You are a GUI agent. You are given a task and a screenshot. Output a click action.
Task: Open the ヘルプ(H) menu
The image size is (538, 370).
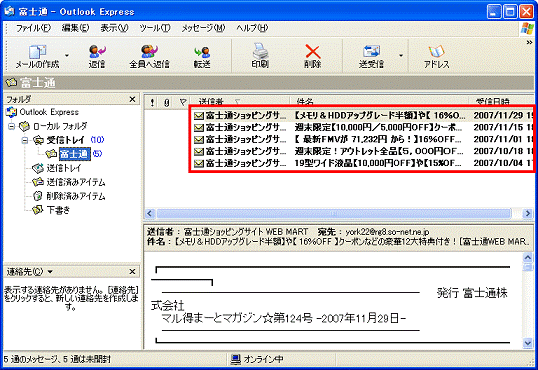pyautogui.click(x=252, y=28)
